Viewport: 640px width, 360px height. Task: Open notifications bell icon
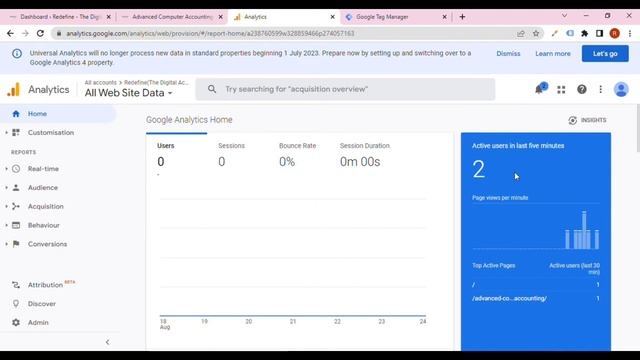click(x=540, y=89)
